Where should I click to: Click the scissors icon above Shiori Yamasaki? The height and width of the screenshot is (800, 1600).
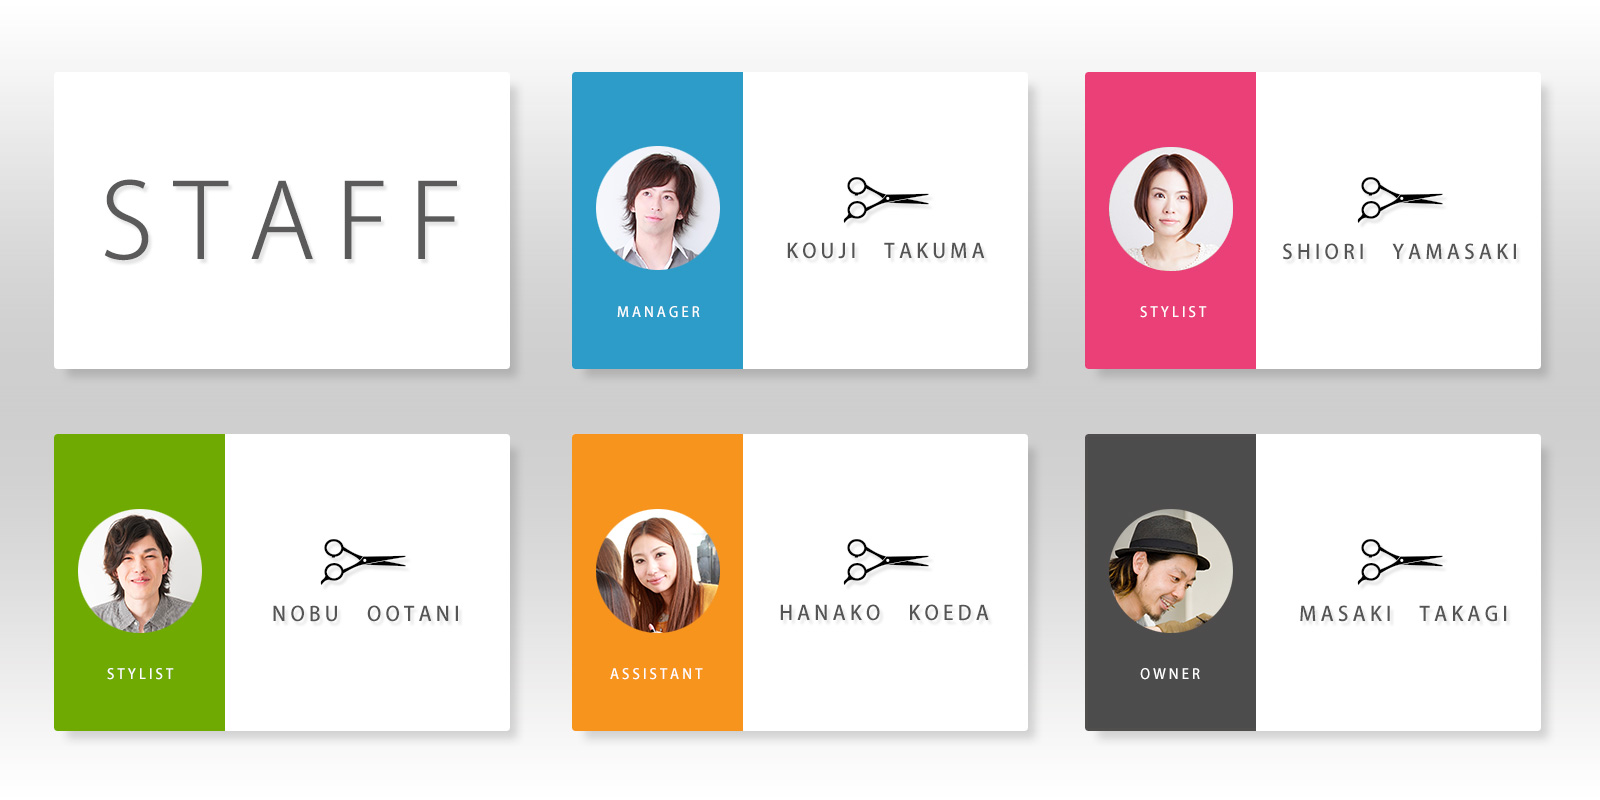[x=1400, y=199]
